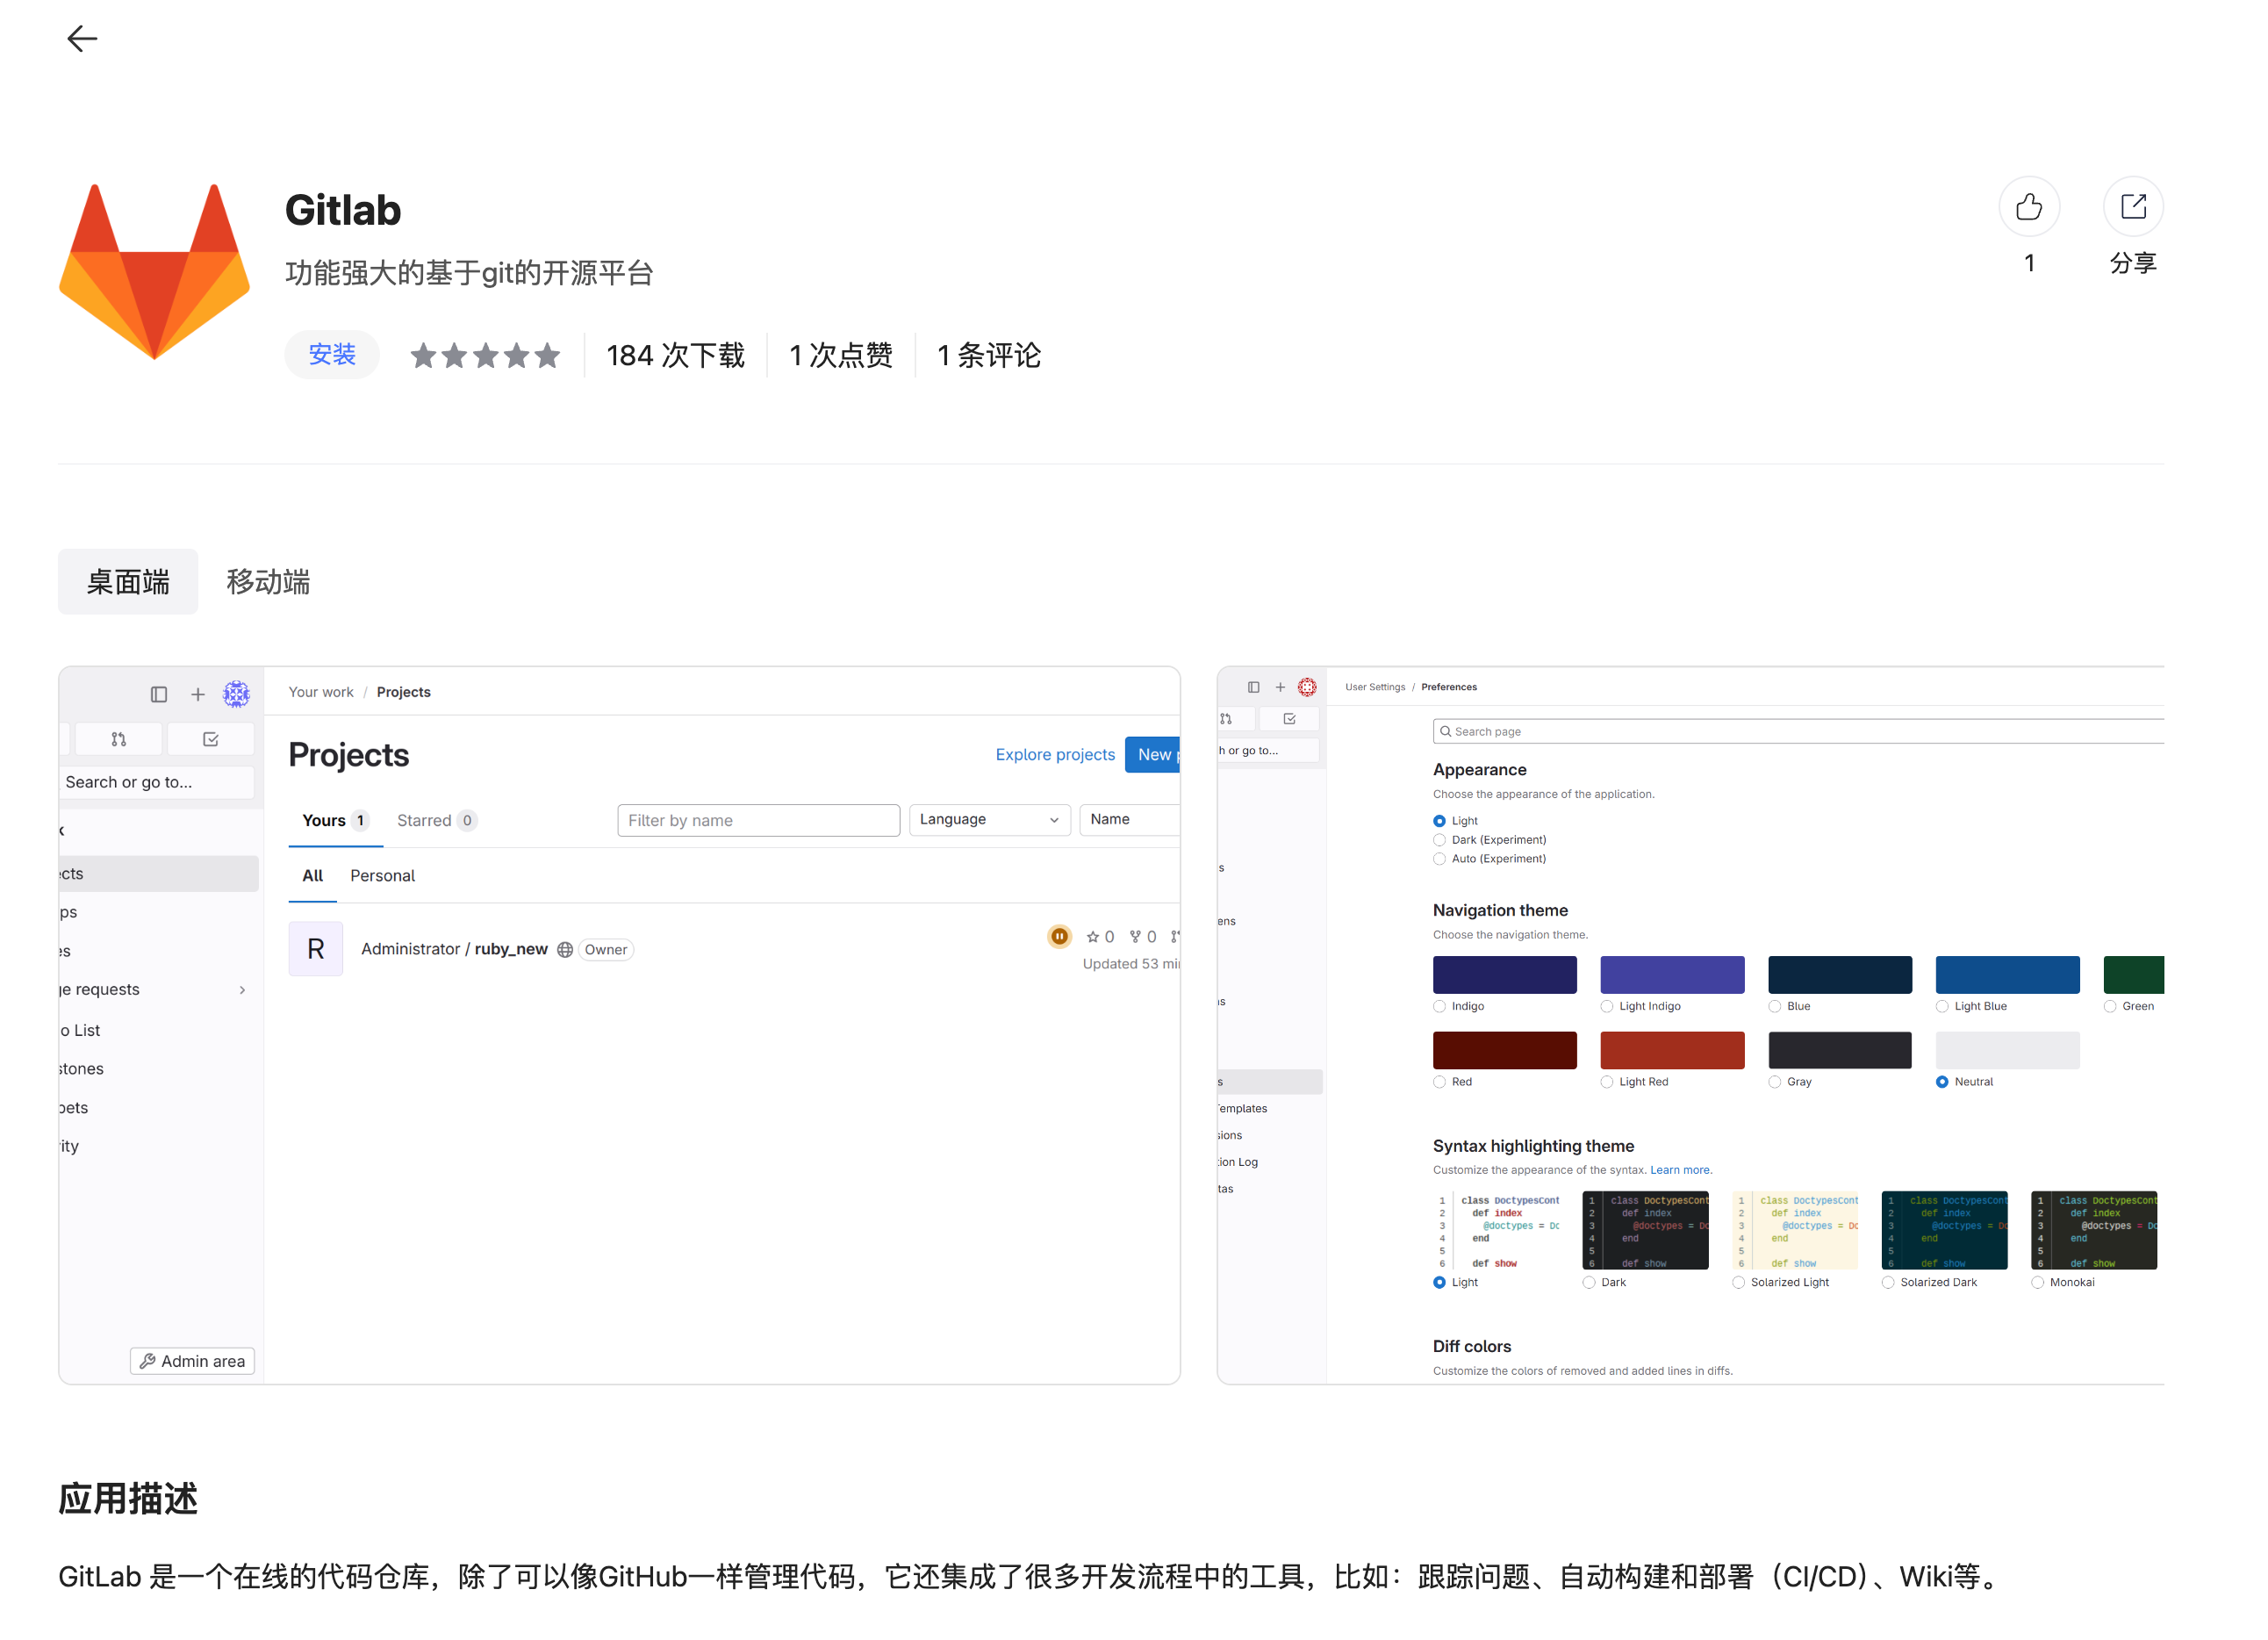Open the Language dropdown
2268x1640 pixels.
tap(989, 820)
